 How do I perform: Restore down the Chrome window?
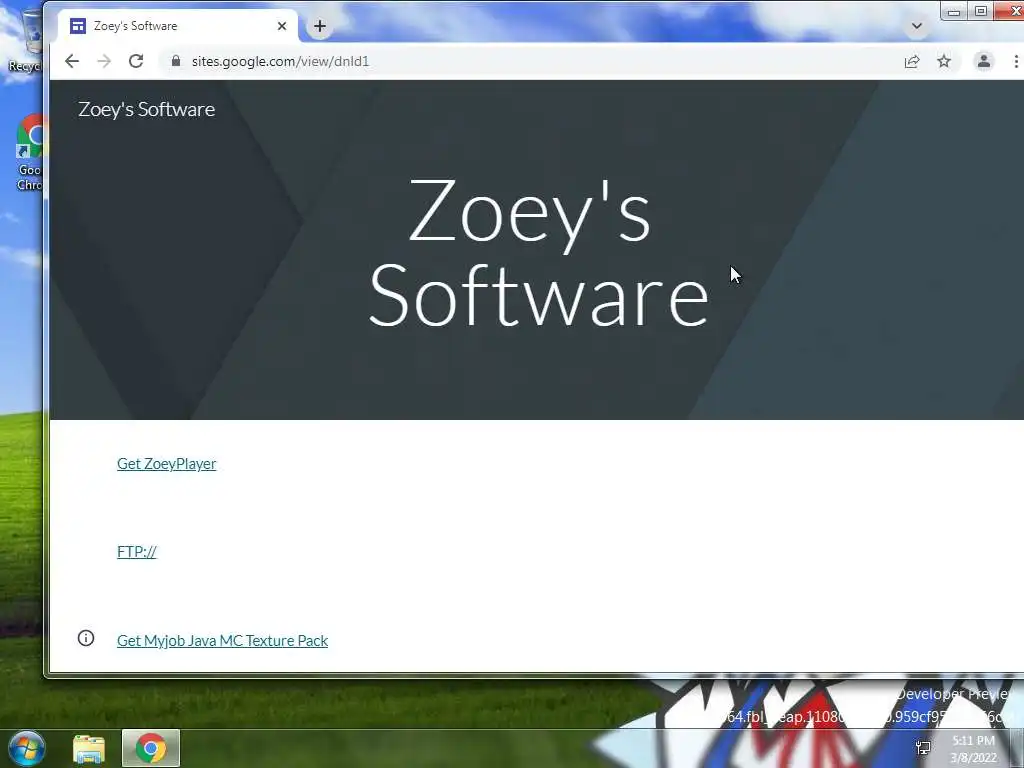pyautogui.click(x=980, y=11)
